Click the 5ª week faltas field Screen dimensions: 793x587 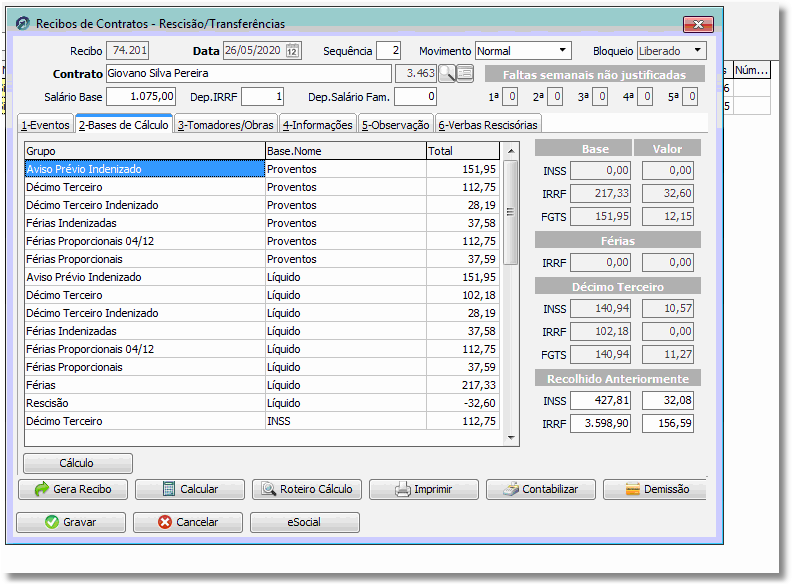coord(690,97)
